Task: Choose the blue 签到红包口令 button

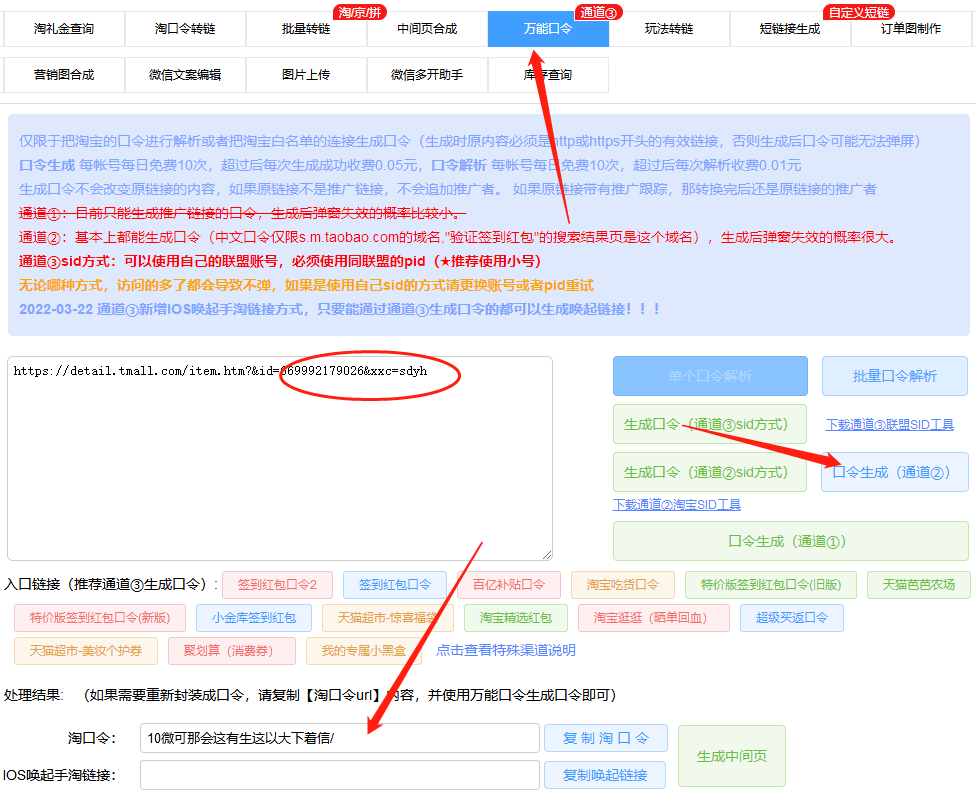Action: (x=395, y=585)
